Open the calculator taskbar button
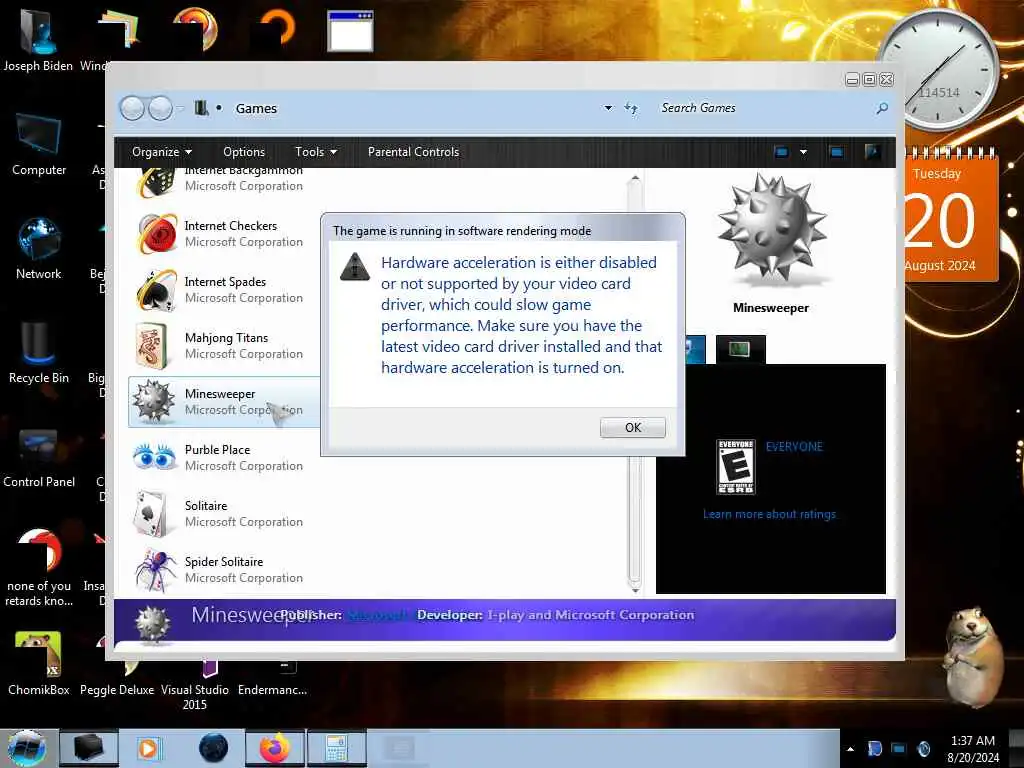 pyautogui.click(x=336, y=748)
